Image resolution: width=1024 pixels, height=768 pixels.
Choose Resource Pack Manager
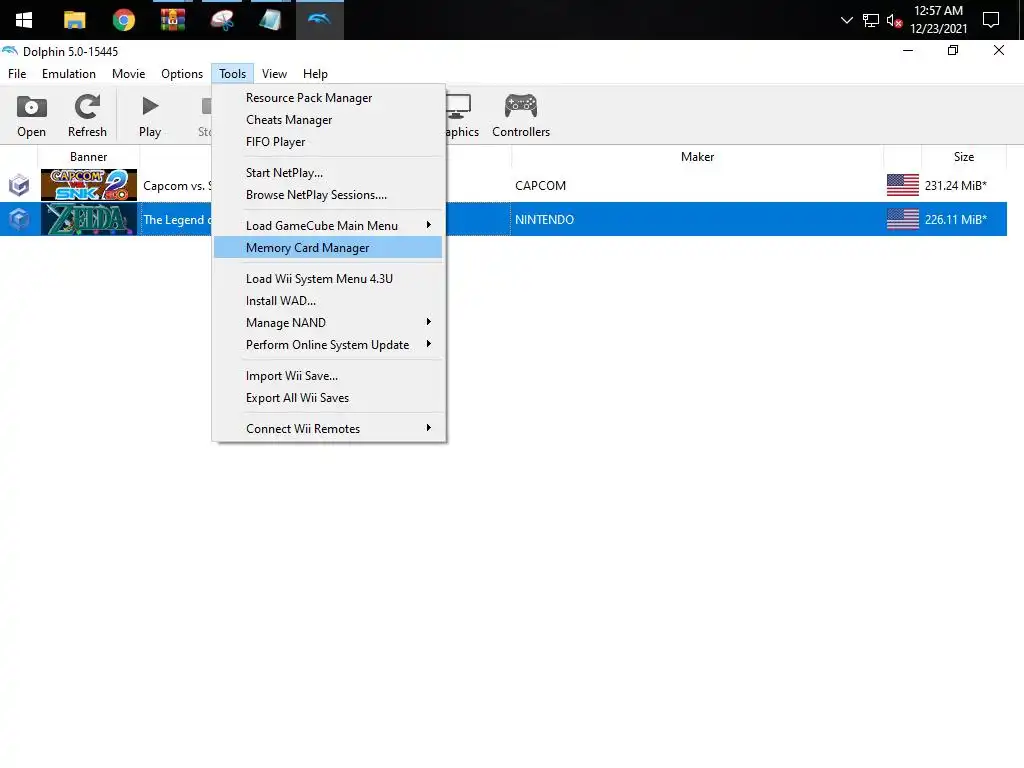coord(328,98)
